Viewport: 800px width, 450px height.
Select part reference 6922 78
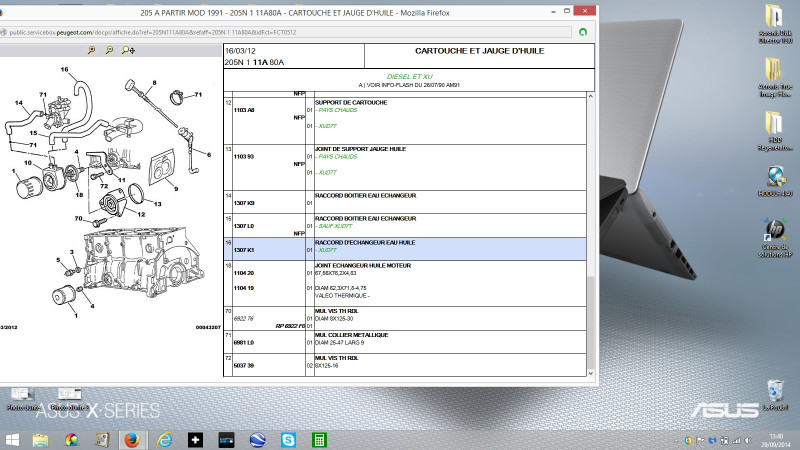(x=244, y=318)
